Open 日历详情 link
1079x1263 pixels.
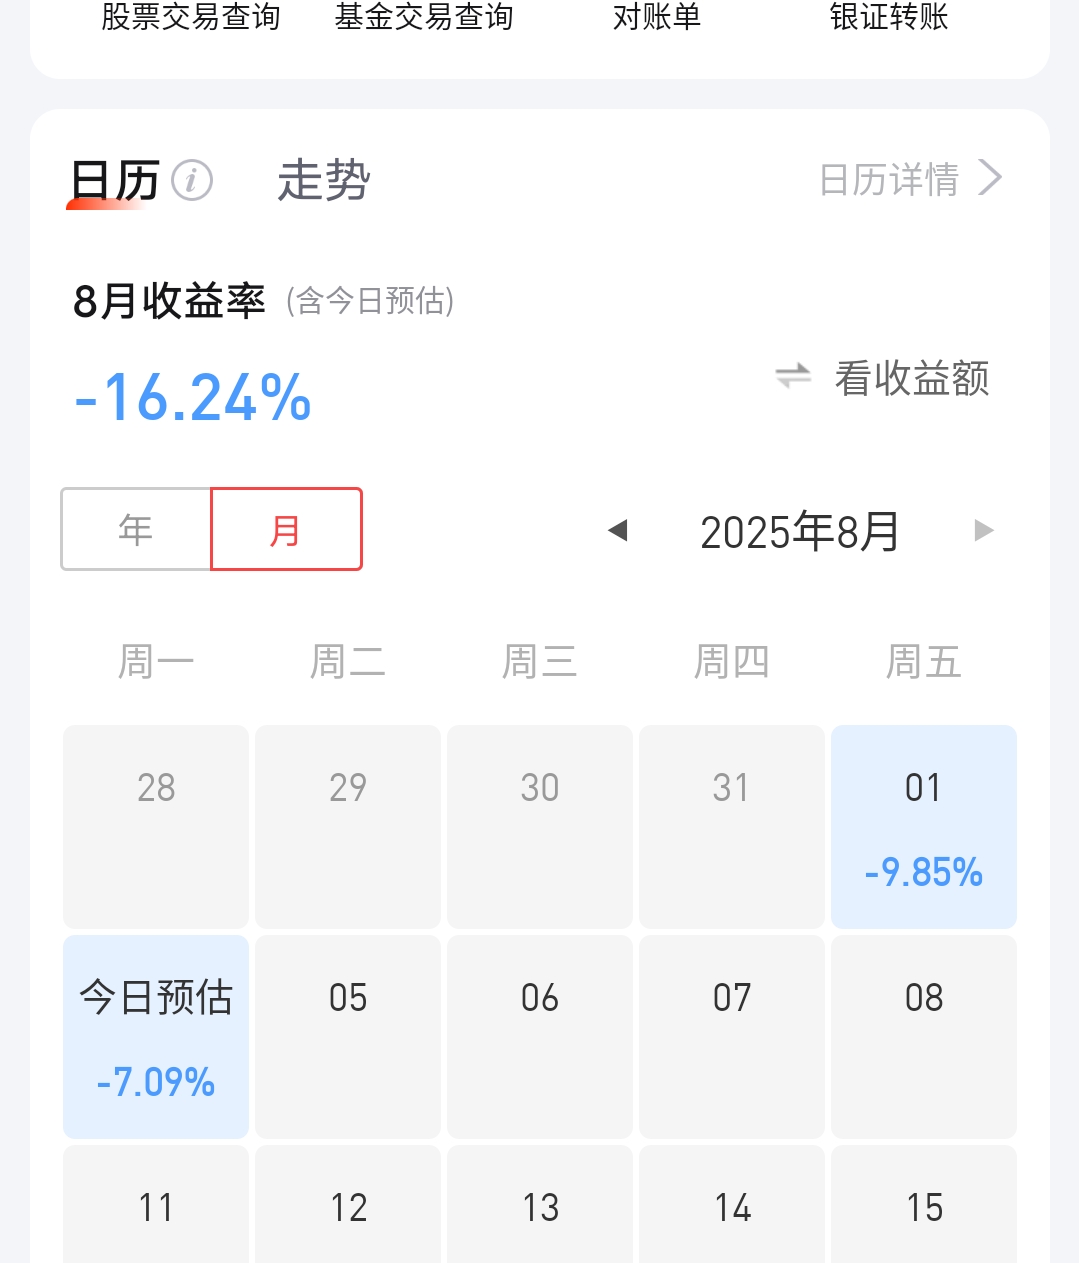[x=889, y=180]
